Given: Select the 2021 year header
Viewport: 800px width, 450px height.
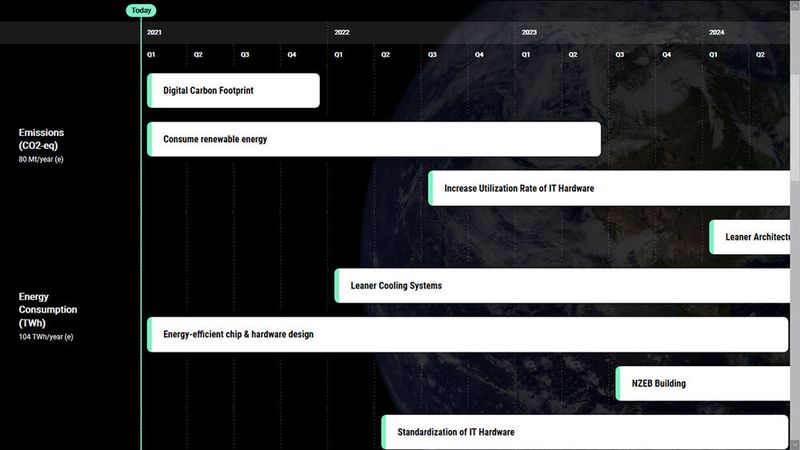Looking at the screenshot, I should click(154, 32).
